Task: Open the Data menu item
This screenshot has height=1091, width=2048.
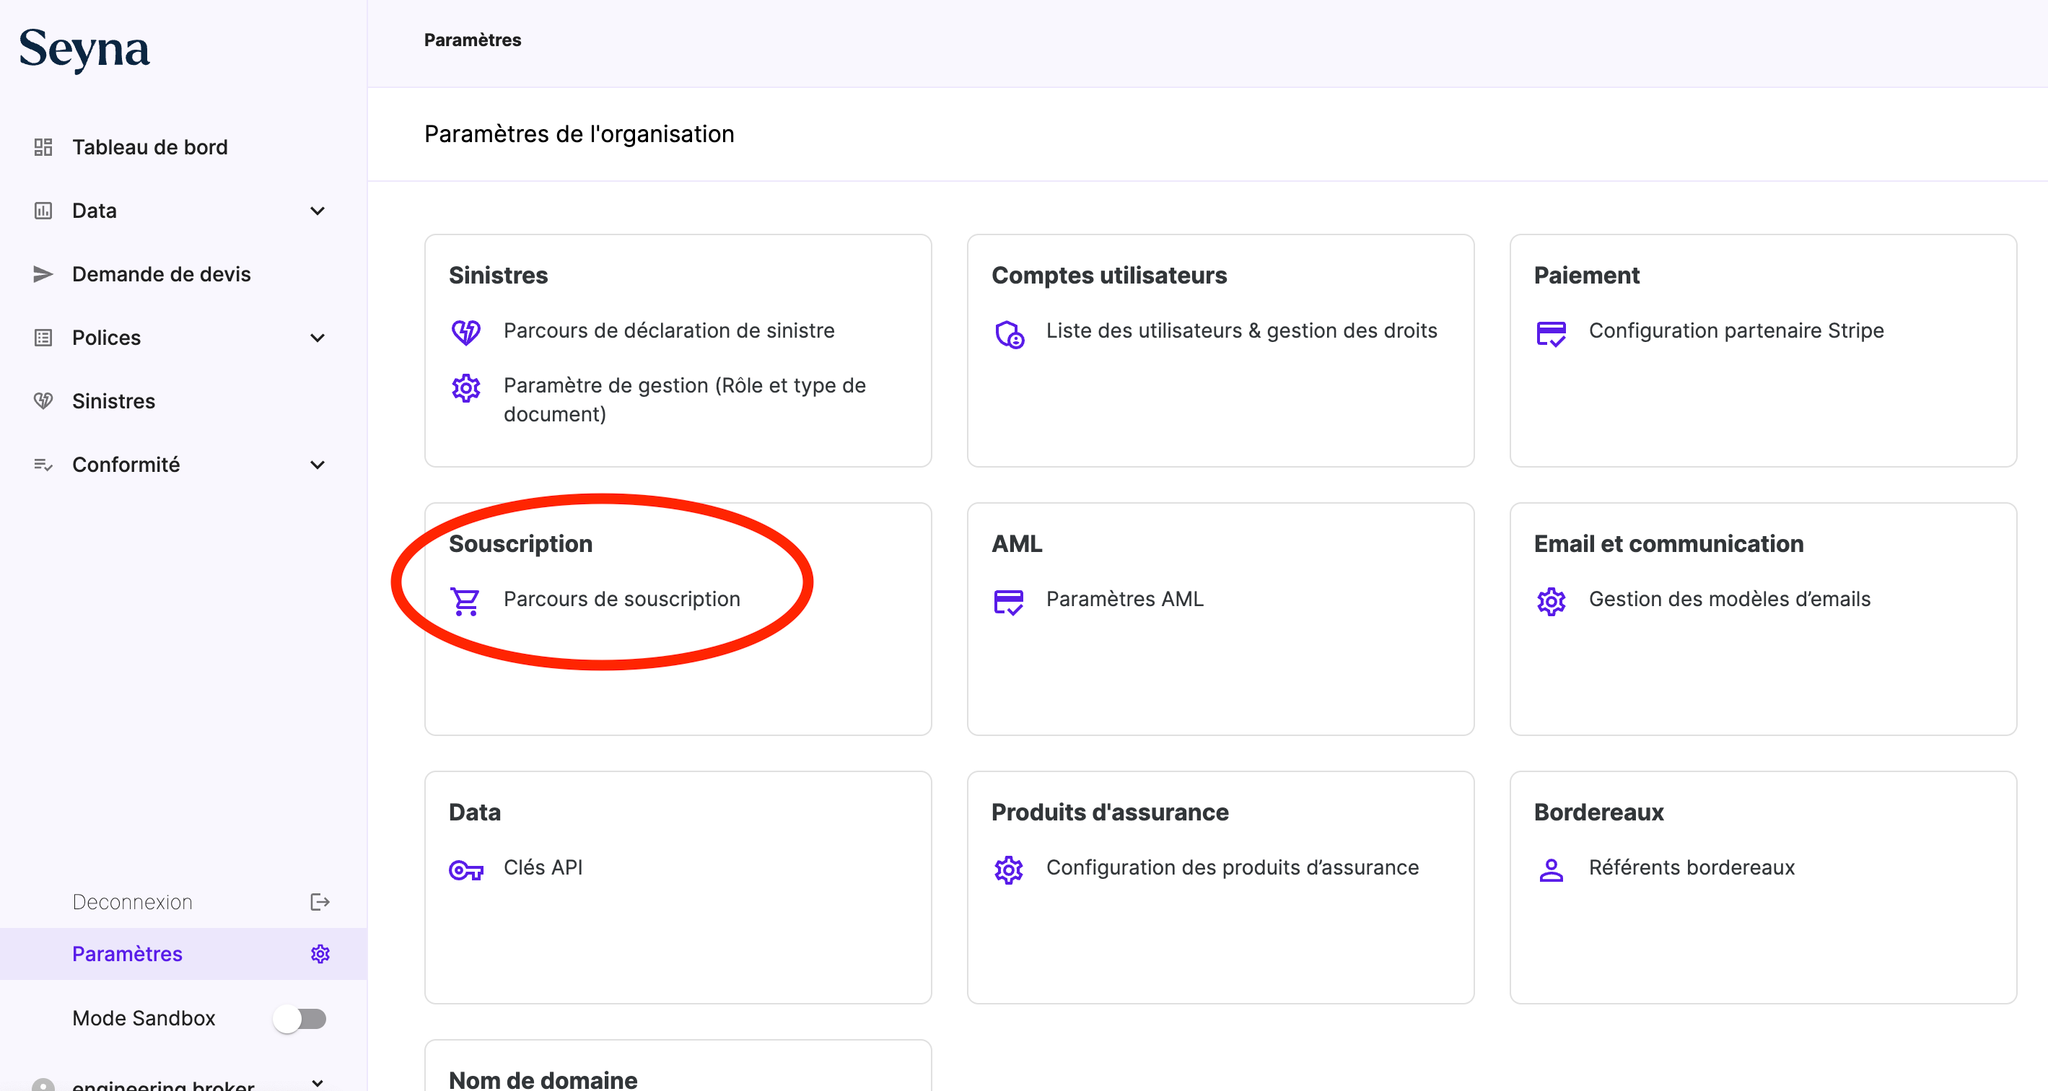Action: pyautogui.click(x=94, y=211)
